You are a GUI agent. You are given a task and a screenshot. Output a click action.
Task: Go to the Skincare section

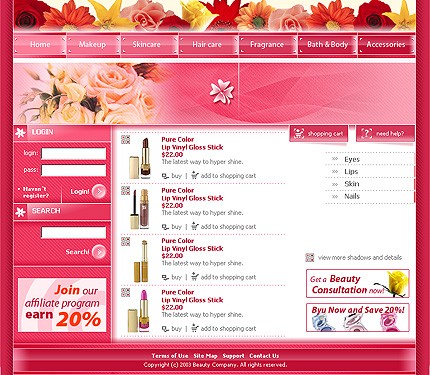pyautogui.click(x=150, y=44)
